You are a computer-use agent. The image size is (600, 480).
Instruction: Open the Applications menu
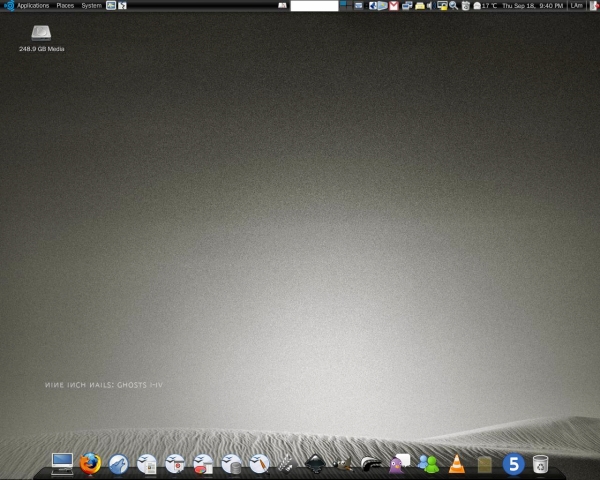(x=33, y=6)
